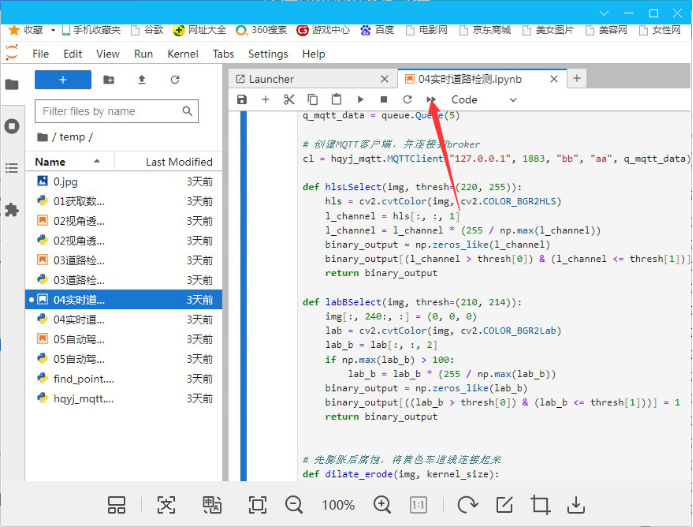Click the upload files icon
Screen dimensions: 693x527
141,80
